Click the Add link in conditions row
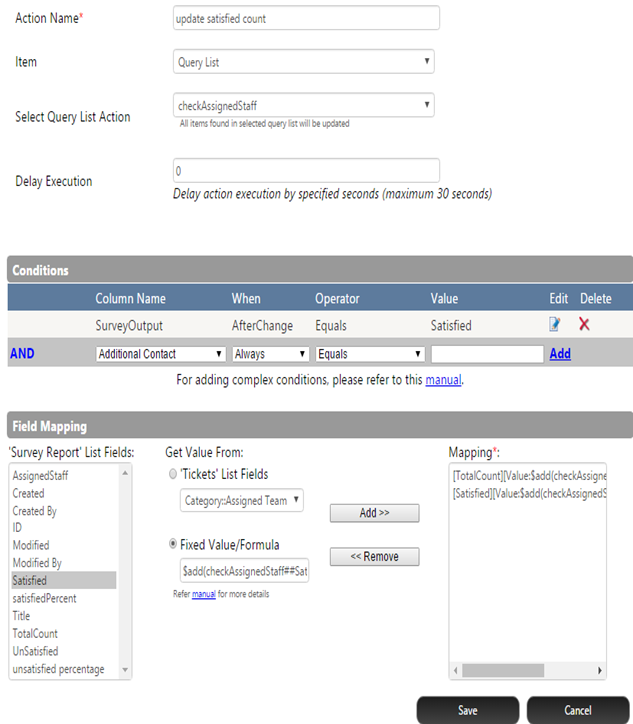The width and height of the screenshot is (633, 724). pyautogui.click(x=560, y=354)
